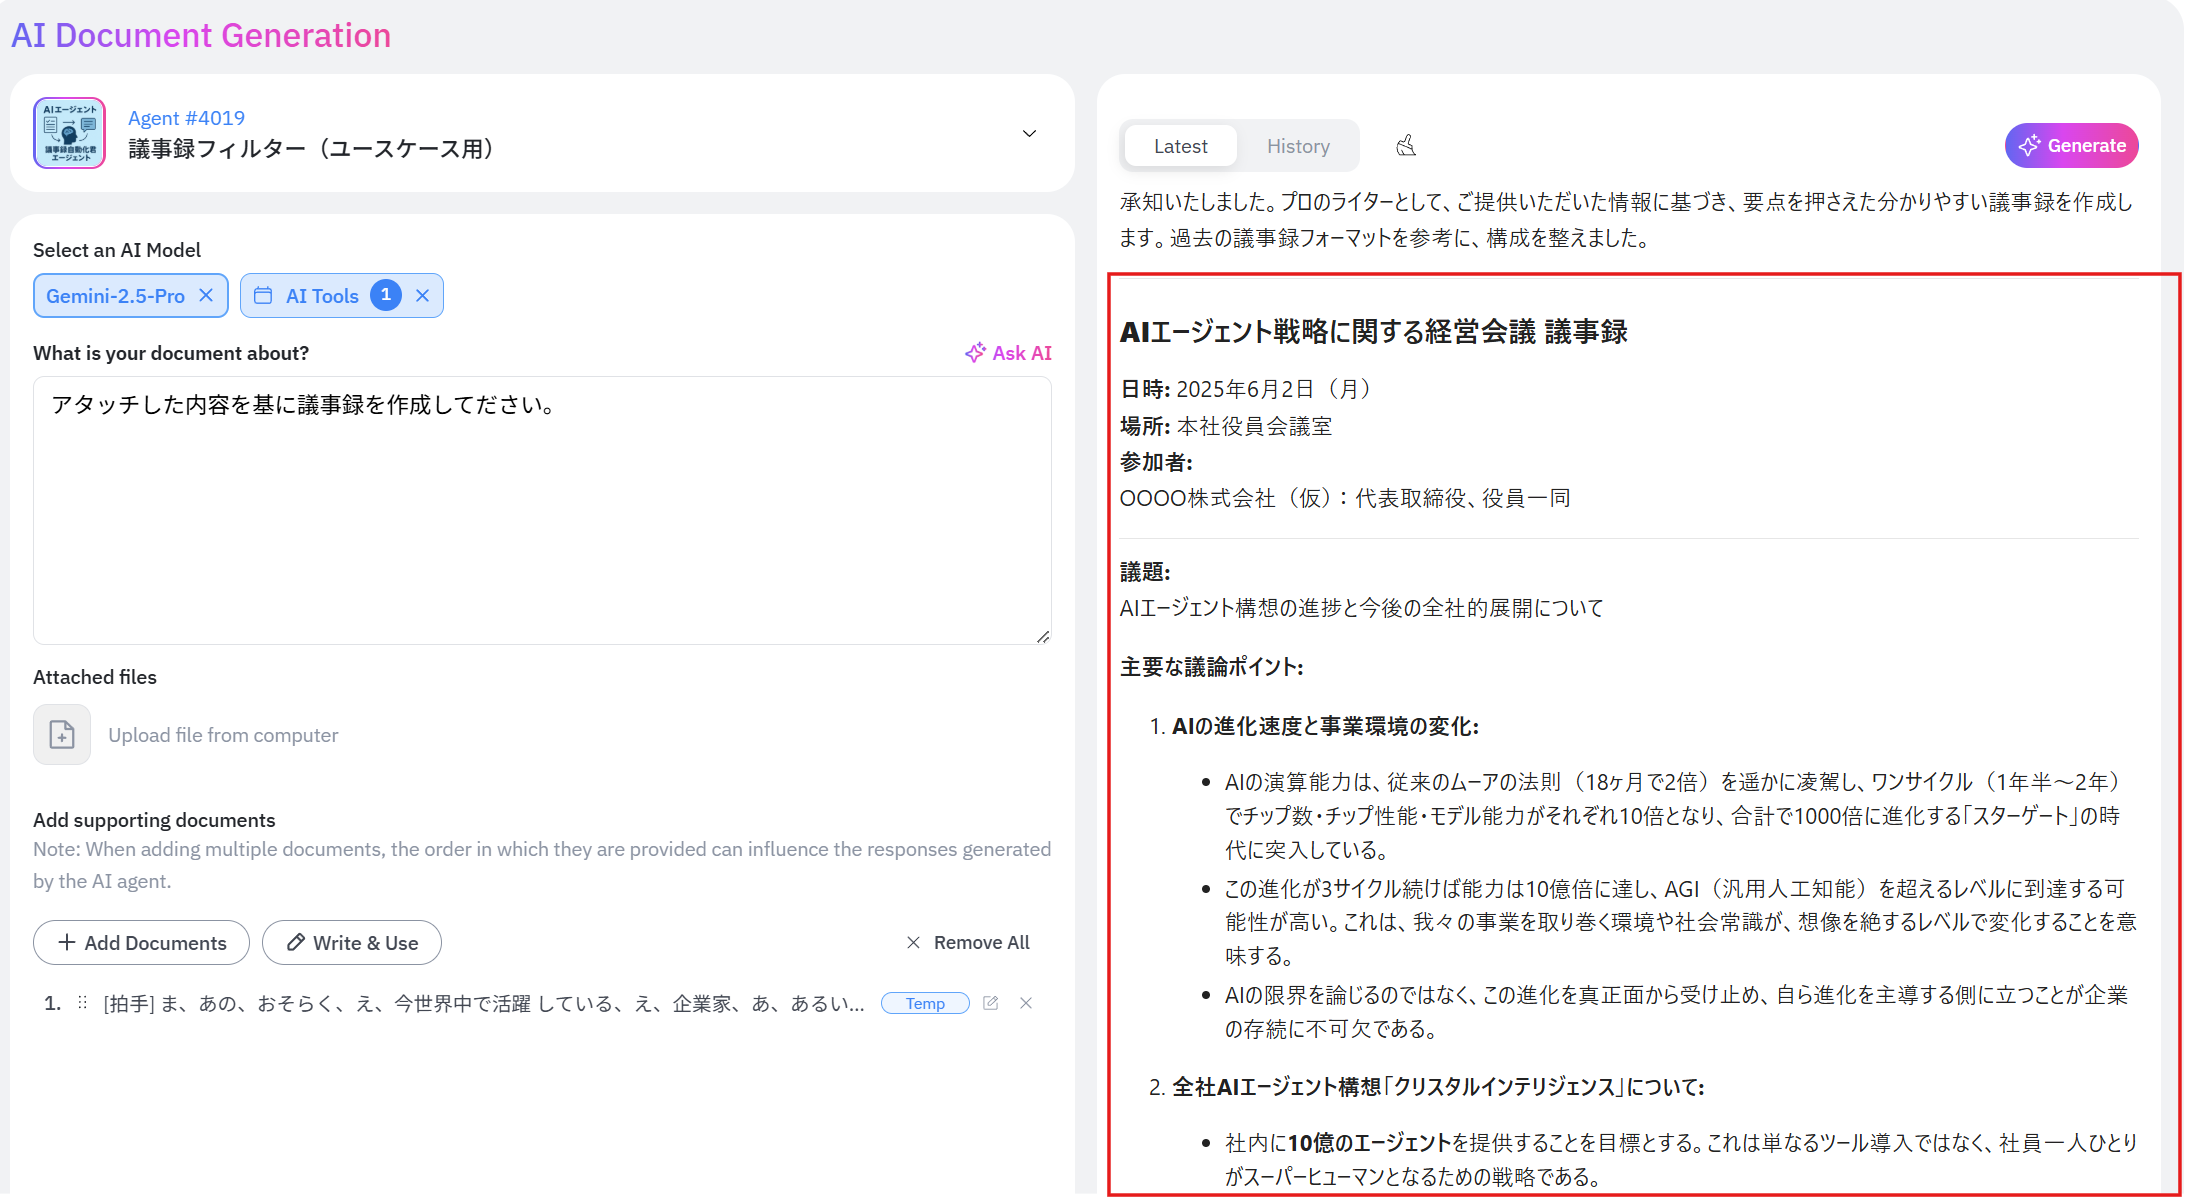
Task: Remove the Gemini-2.5-Pro model chip
Action: tap(206, 296)
